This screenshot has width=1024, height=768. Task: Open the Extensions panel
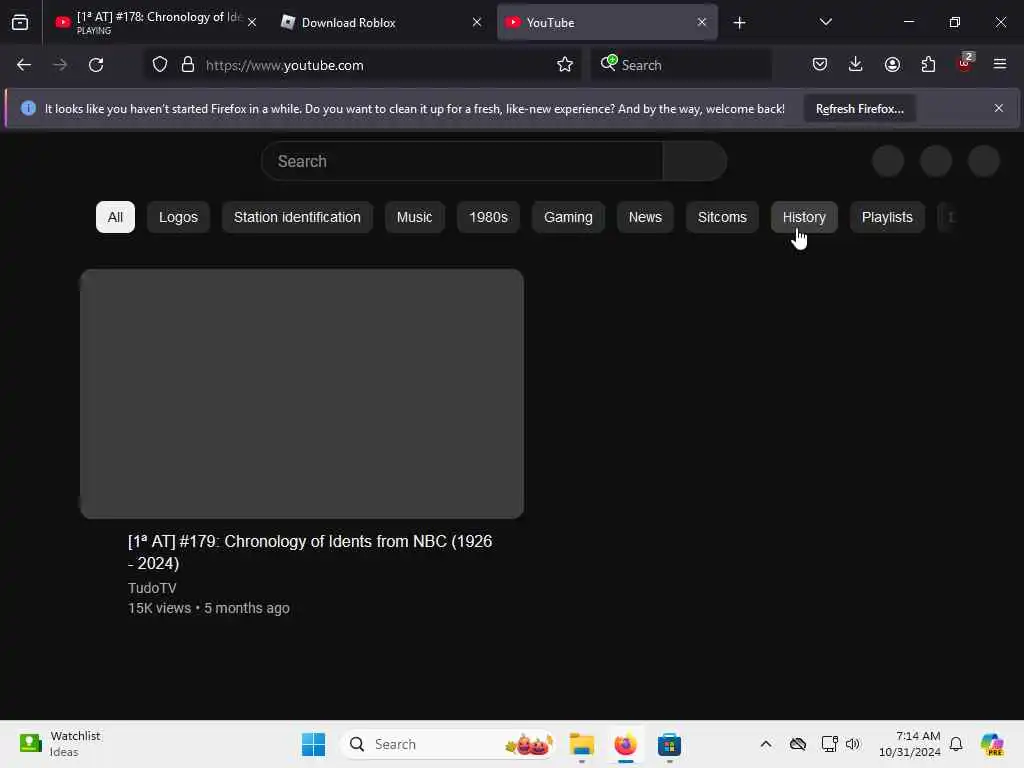[928, 65]
